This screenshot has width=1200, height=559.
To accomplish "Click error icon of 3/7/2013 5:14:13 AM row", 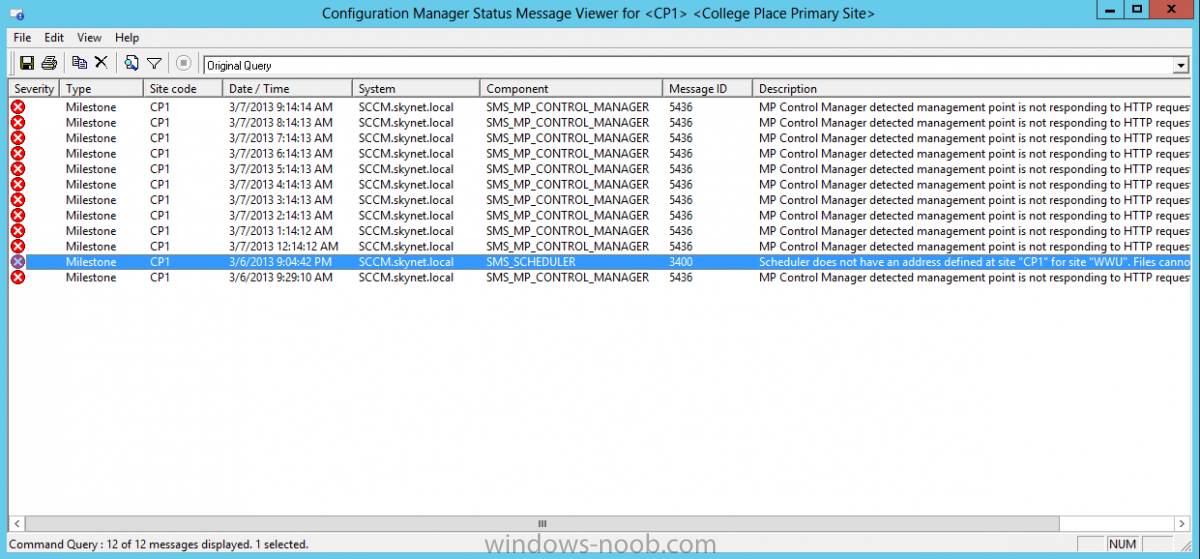I will (18, 169).
